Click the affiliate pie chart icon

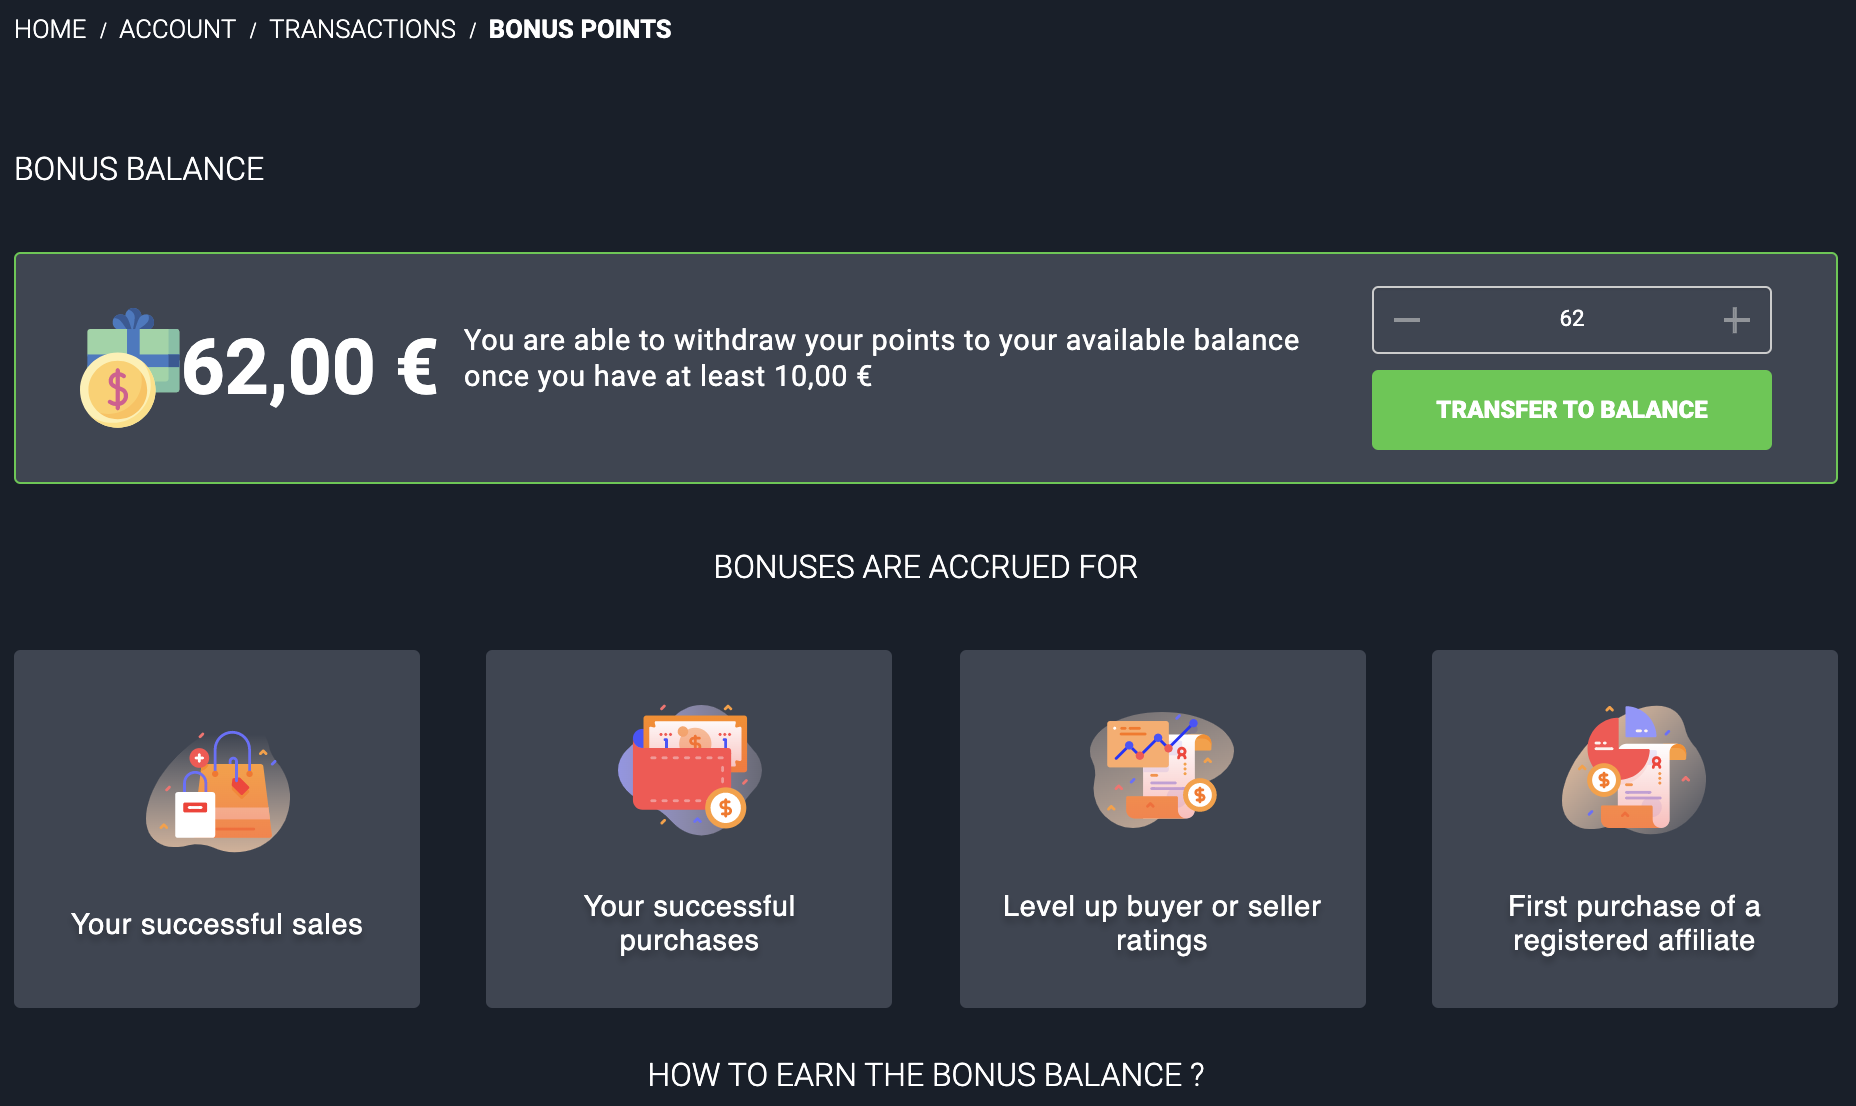(x=1634, y=769)
